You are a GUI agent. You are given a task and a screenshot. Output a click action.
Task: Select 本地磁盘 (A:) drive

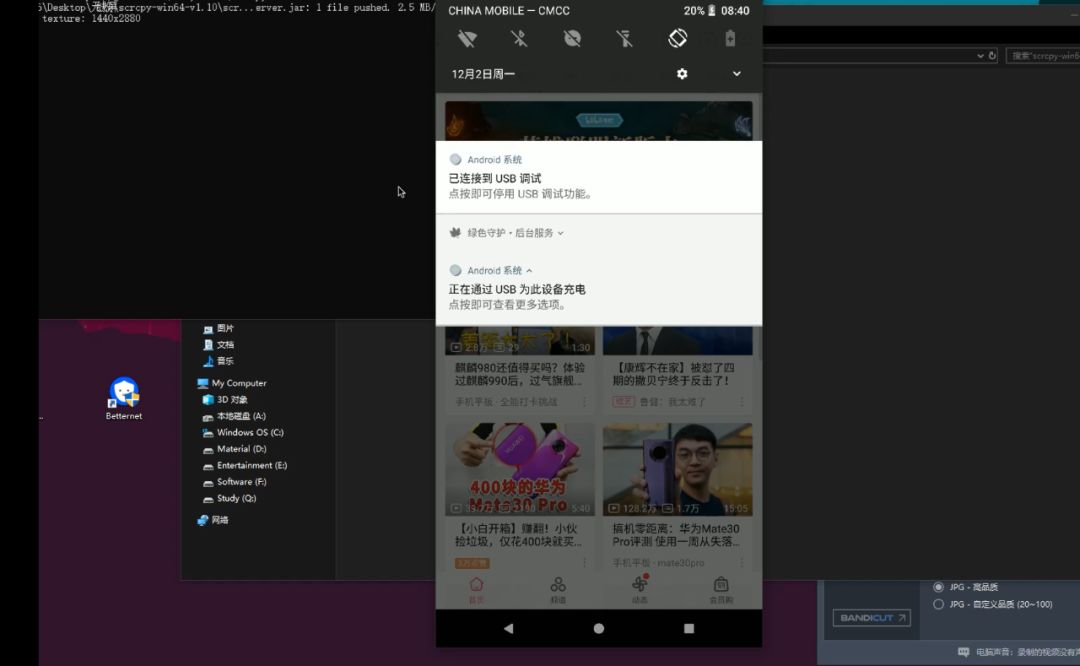(x=234, y=416)
